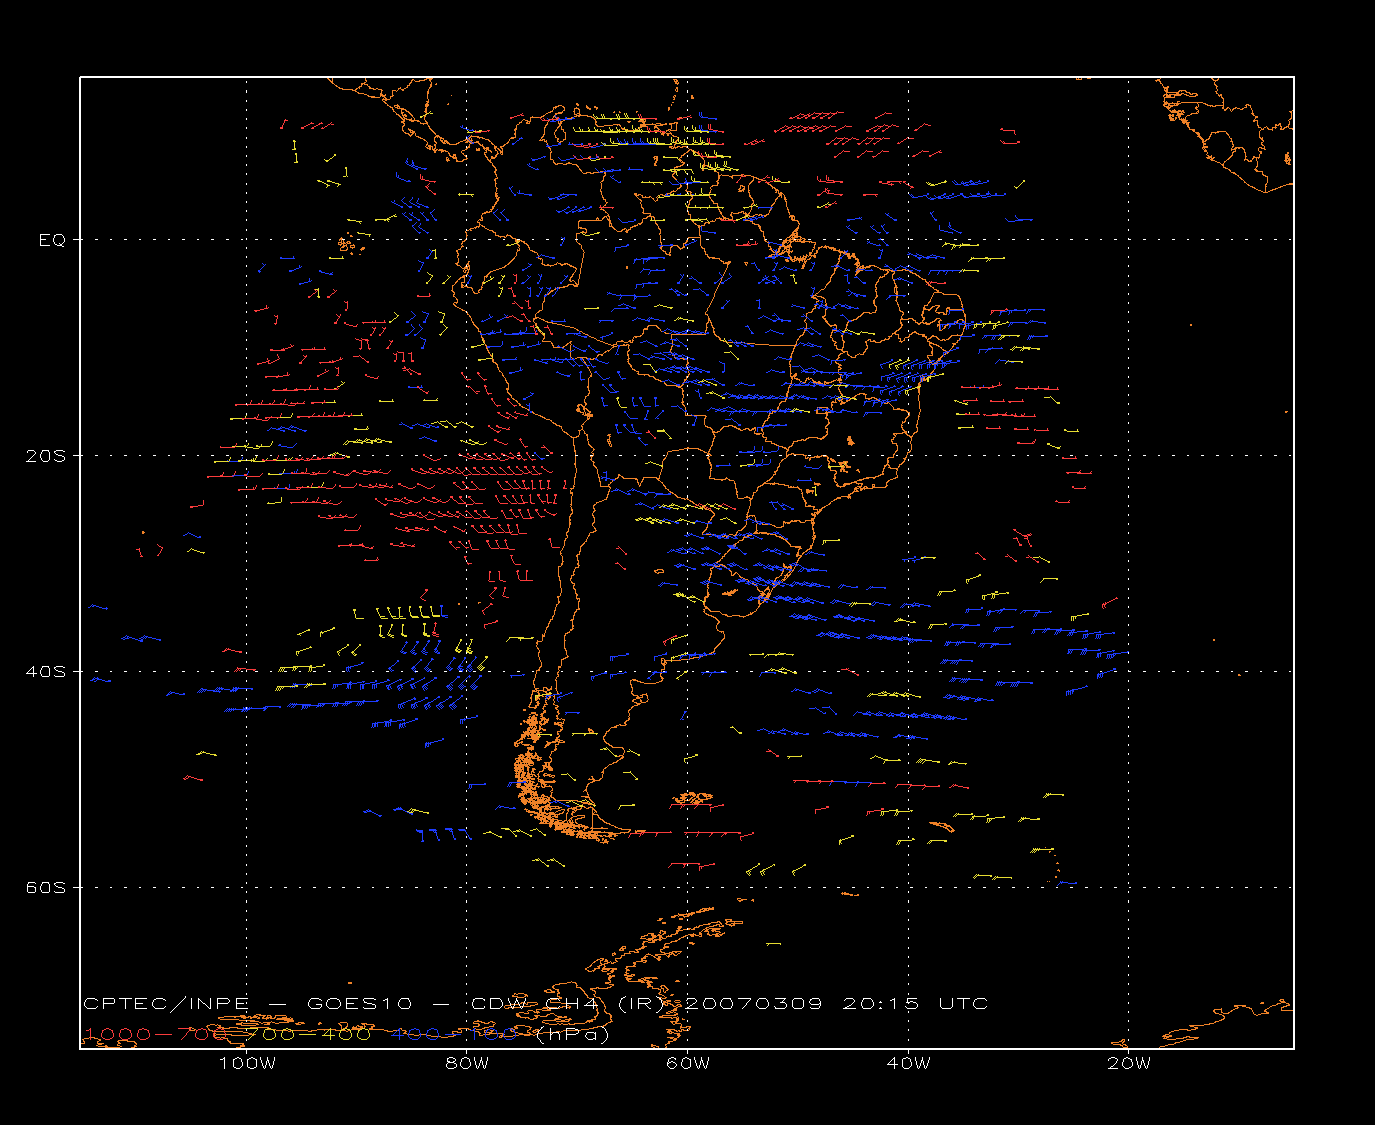Click the '80W' longitude label

(x=467, y=1064)
